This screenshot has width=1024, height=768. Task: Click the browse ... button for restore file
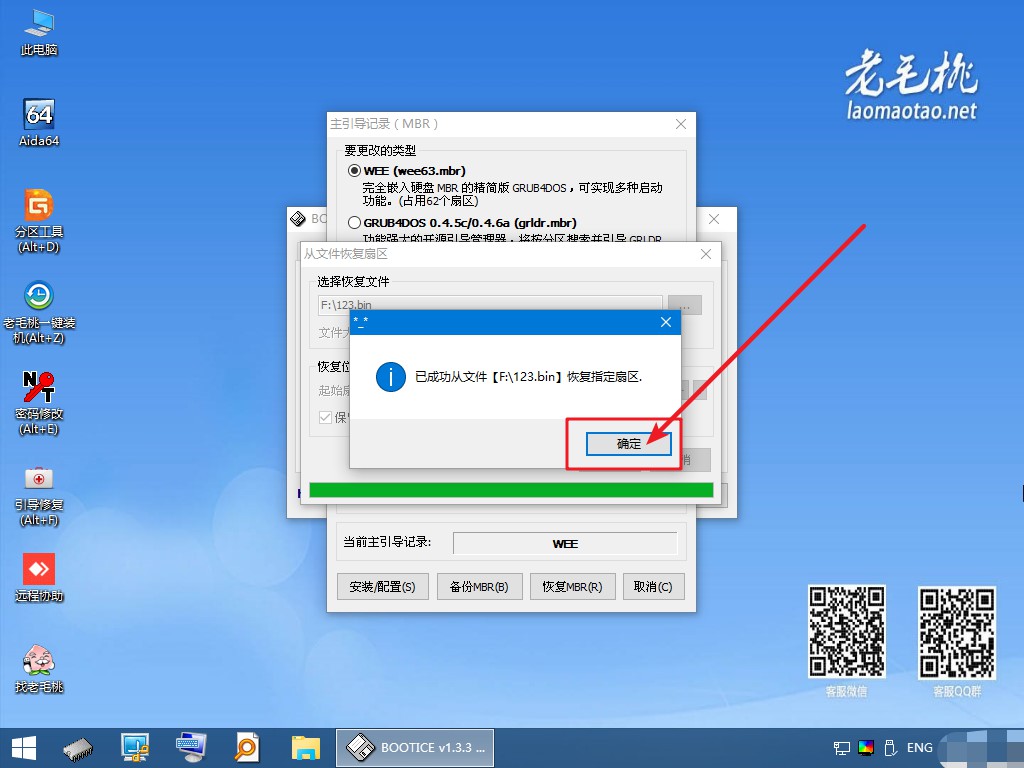(x=685, y=305)
